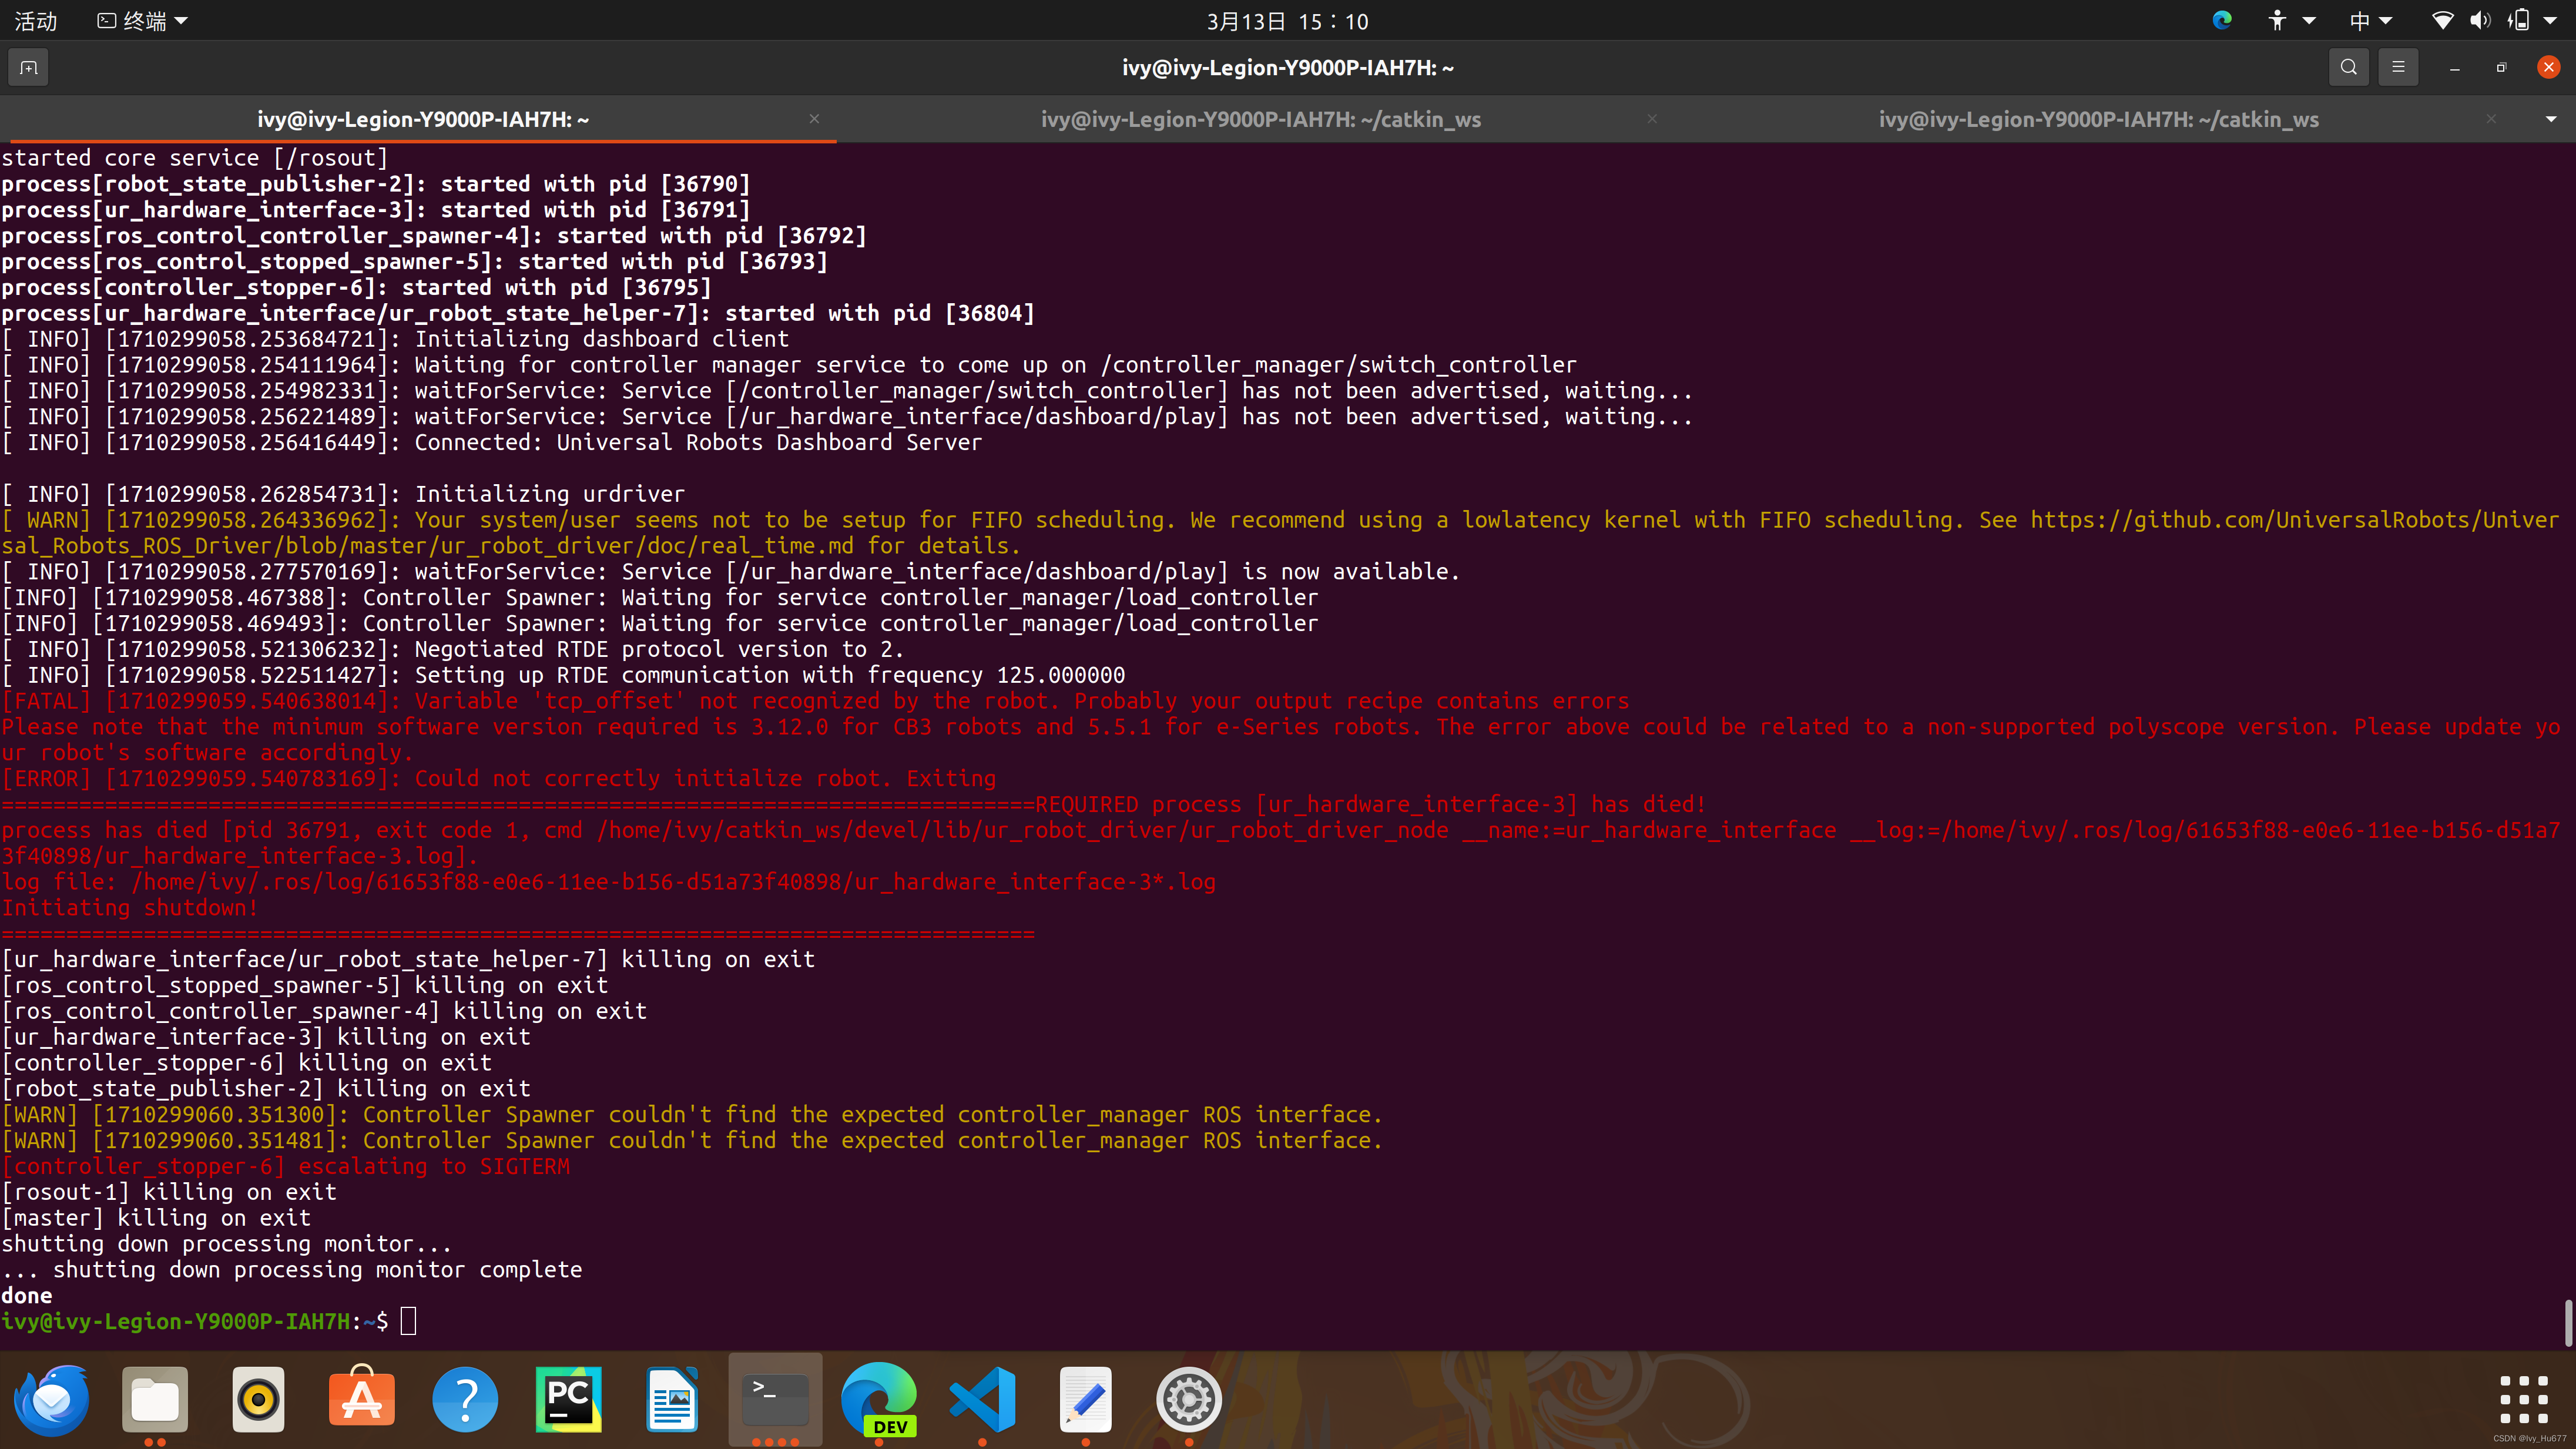Launch Thunderbird from the dock
This screenshot has width=2576, height=1449.
pos(52,1399)
